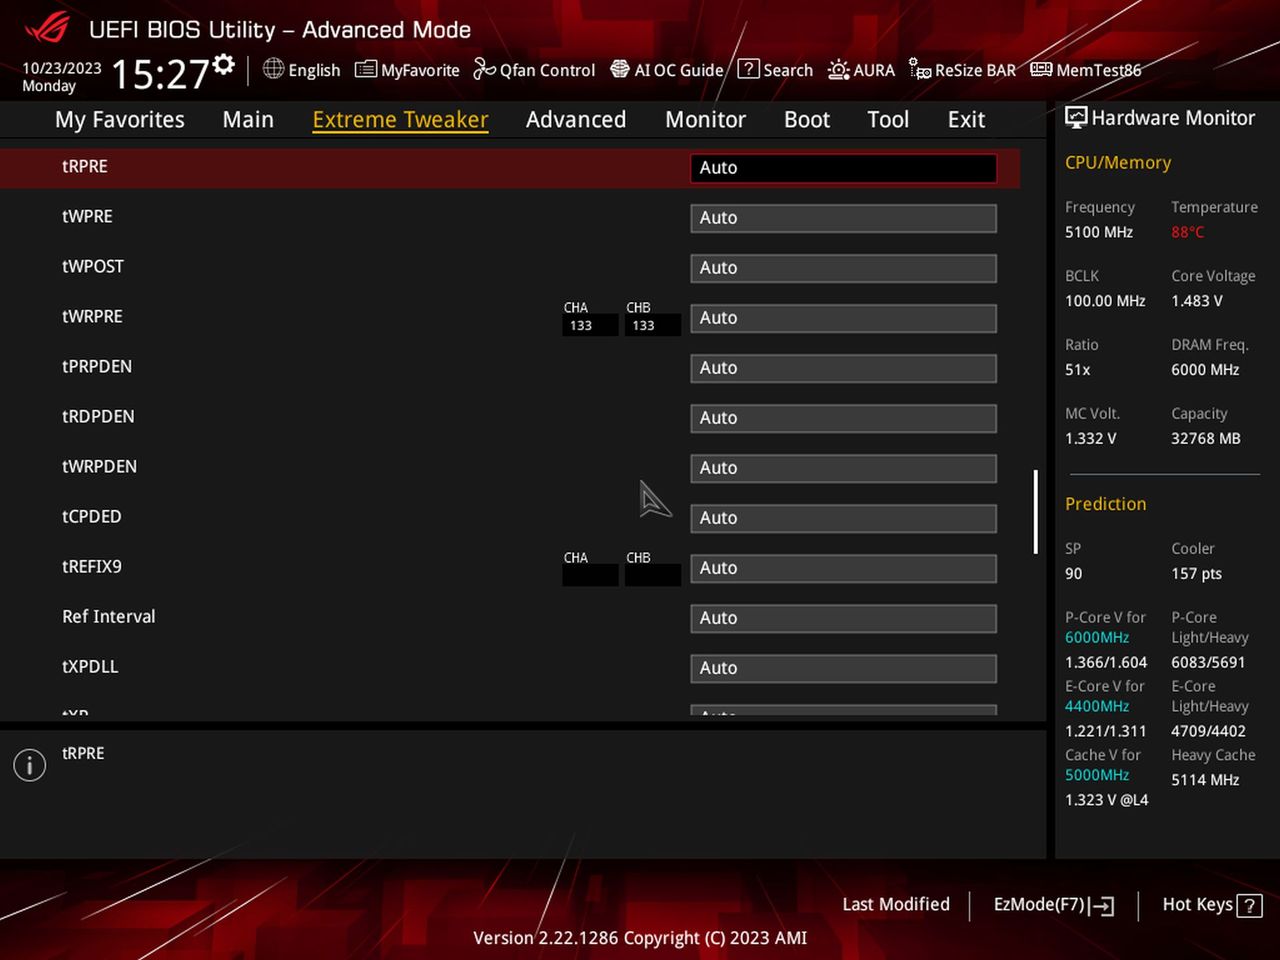The height and width of the screenshot is (960, 1280).
Task: Edit the tWRPRE Auto value field
Action: [x=844, y=318]
